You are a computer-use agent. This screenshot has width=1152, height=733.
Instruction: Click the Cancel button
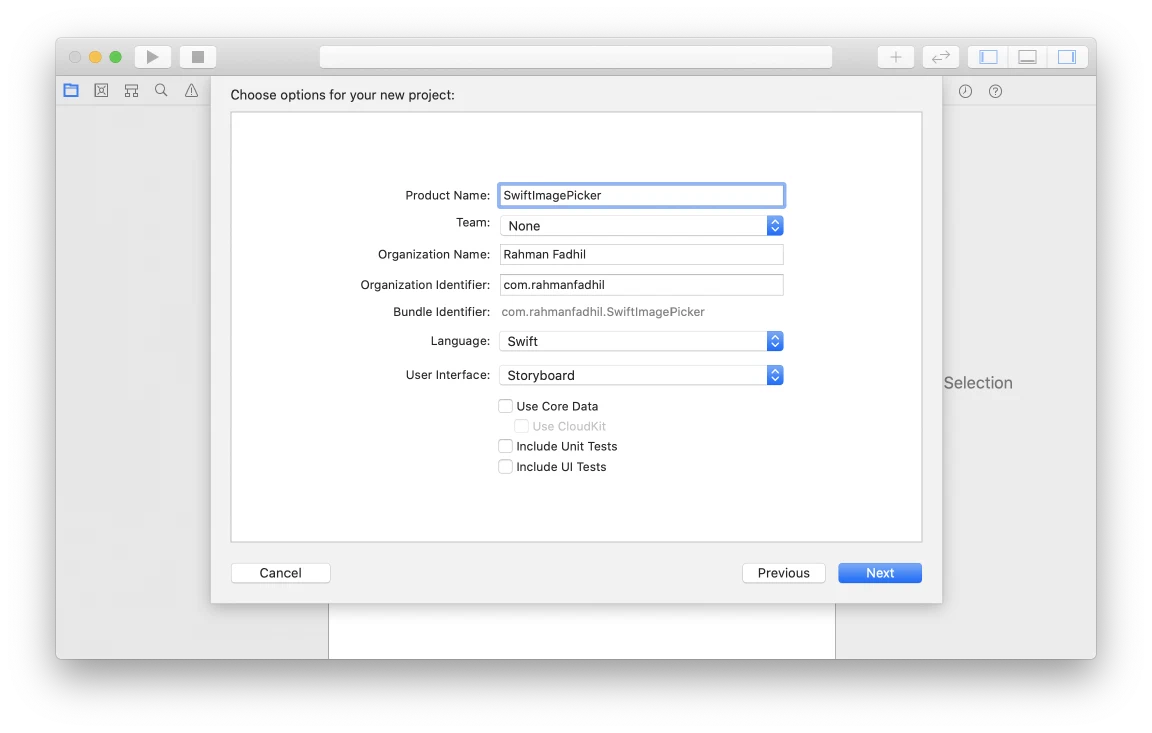coord(281,573)
